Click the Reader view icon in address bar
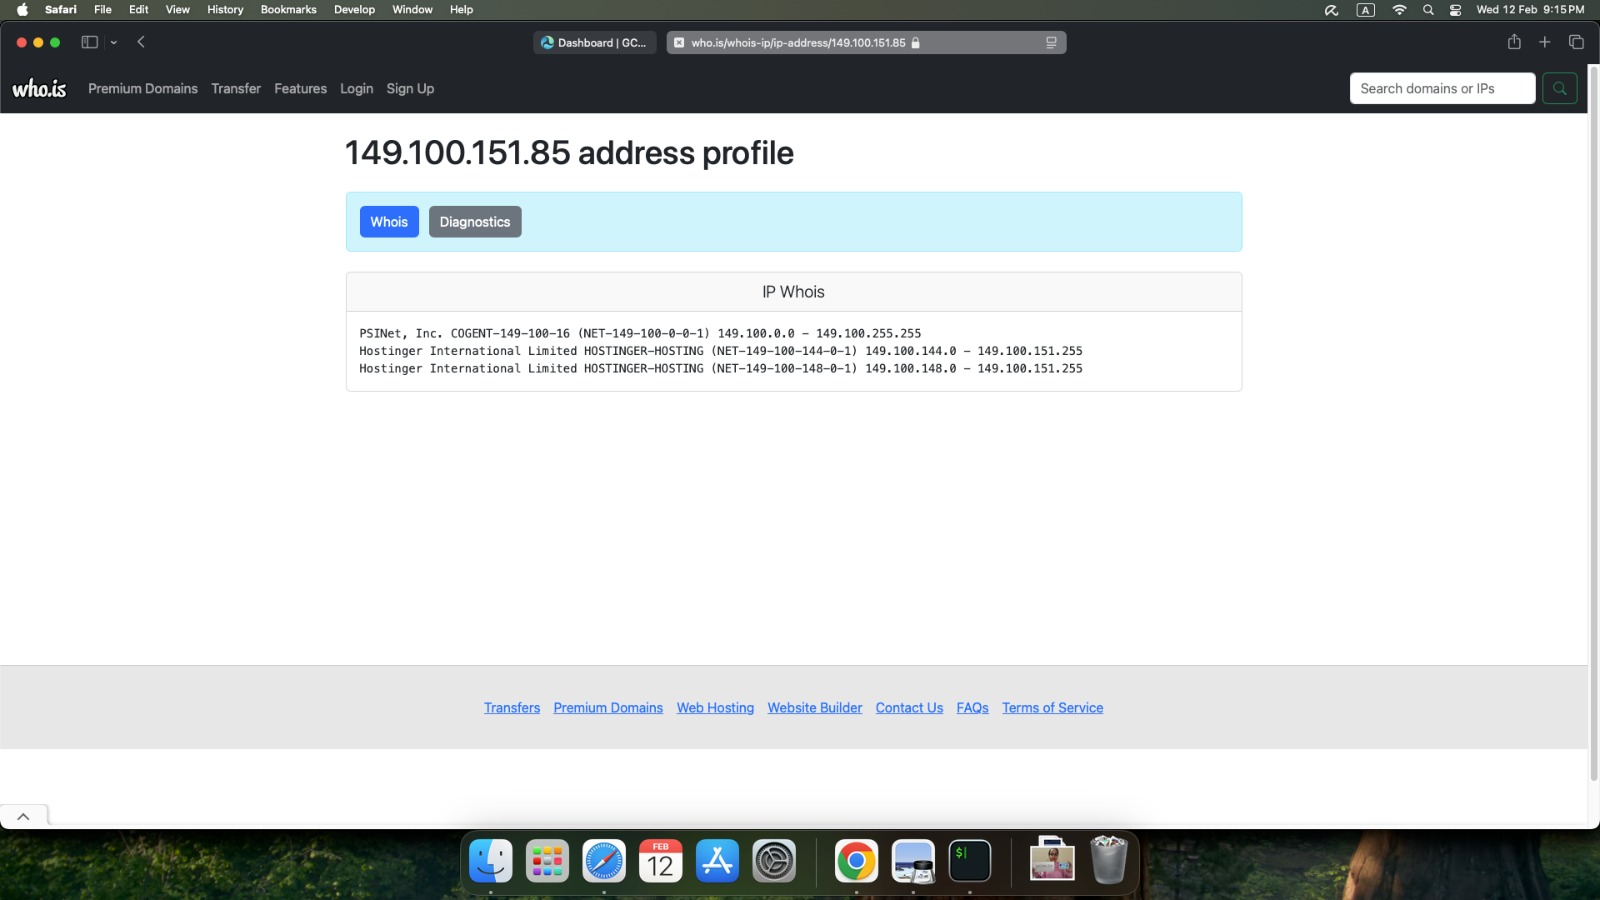This screenshot has height=900, width=1600. tap(1051, 43)
